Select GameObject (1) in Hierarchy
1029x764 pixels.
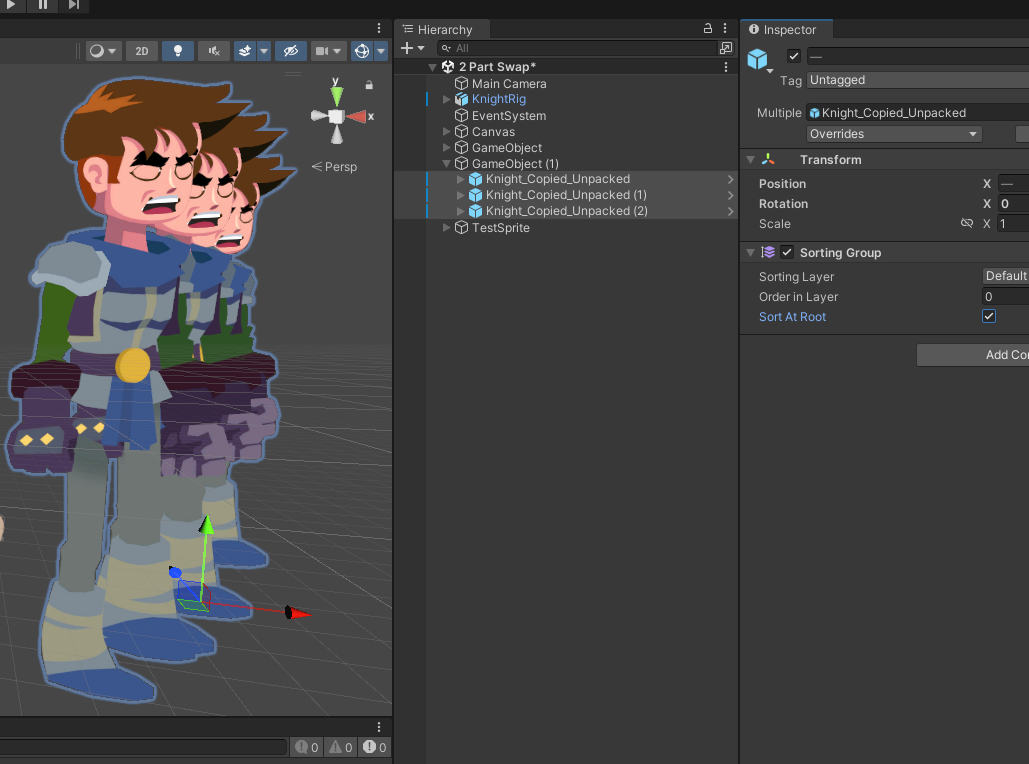pyautogui.click(x=515, y=163)
